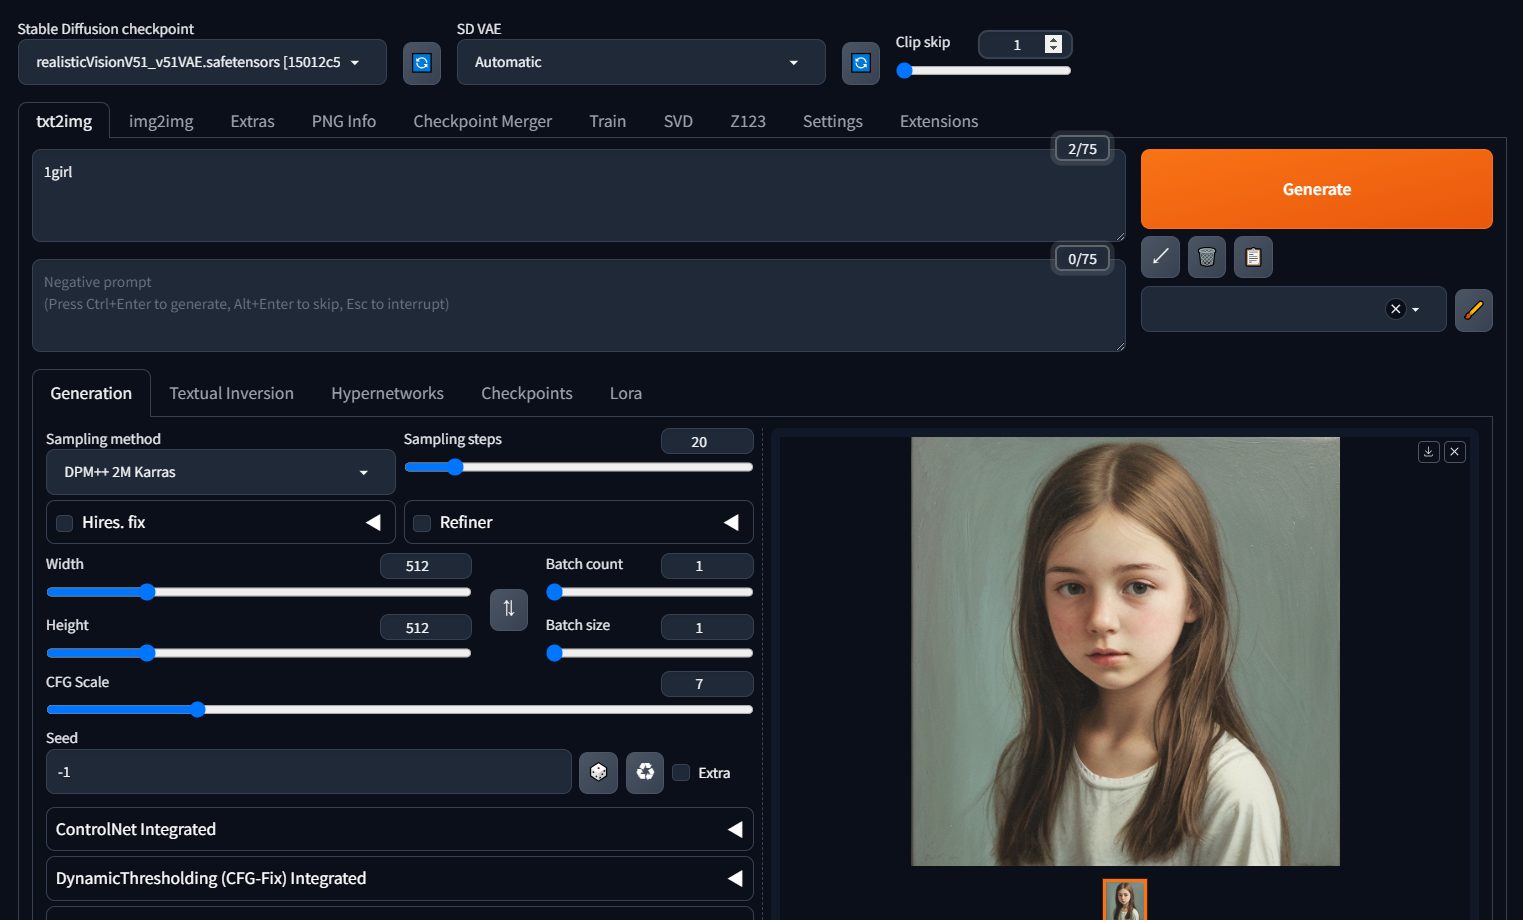The image size is (1523, 920).
Task: Randomize the seed with dice icon
Action: pos(598,772)
